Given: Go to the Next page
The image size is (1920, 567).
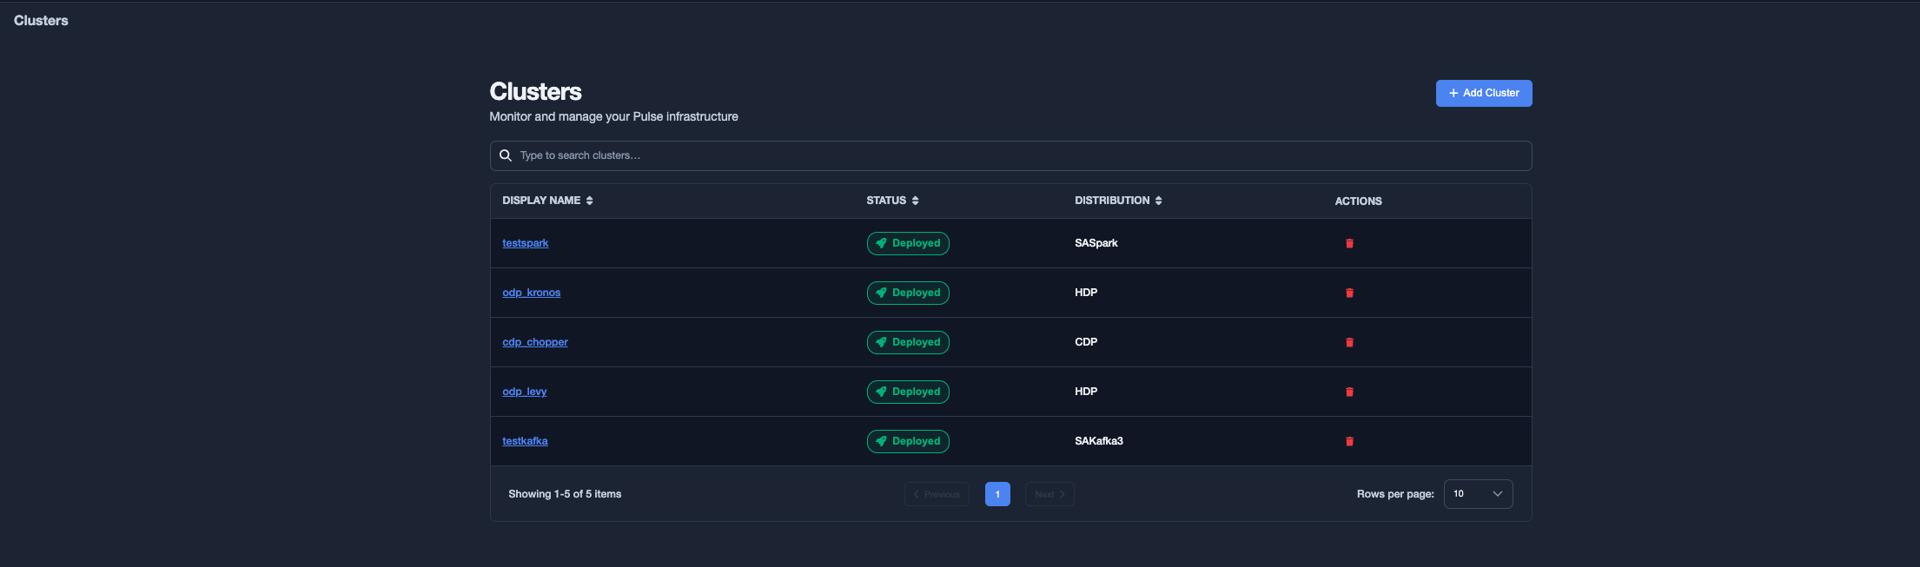Looking at the screenshot, I should click(x=1050, y=494).
